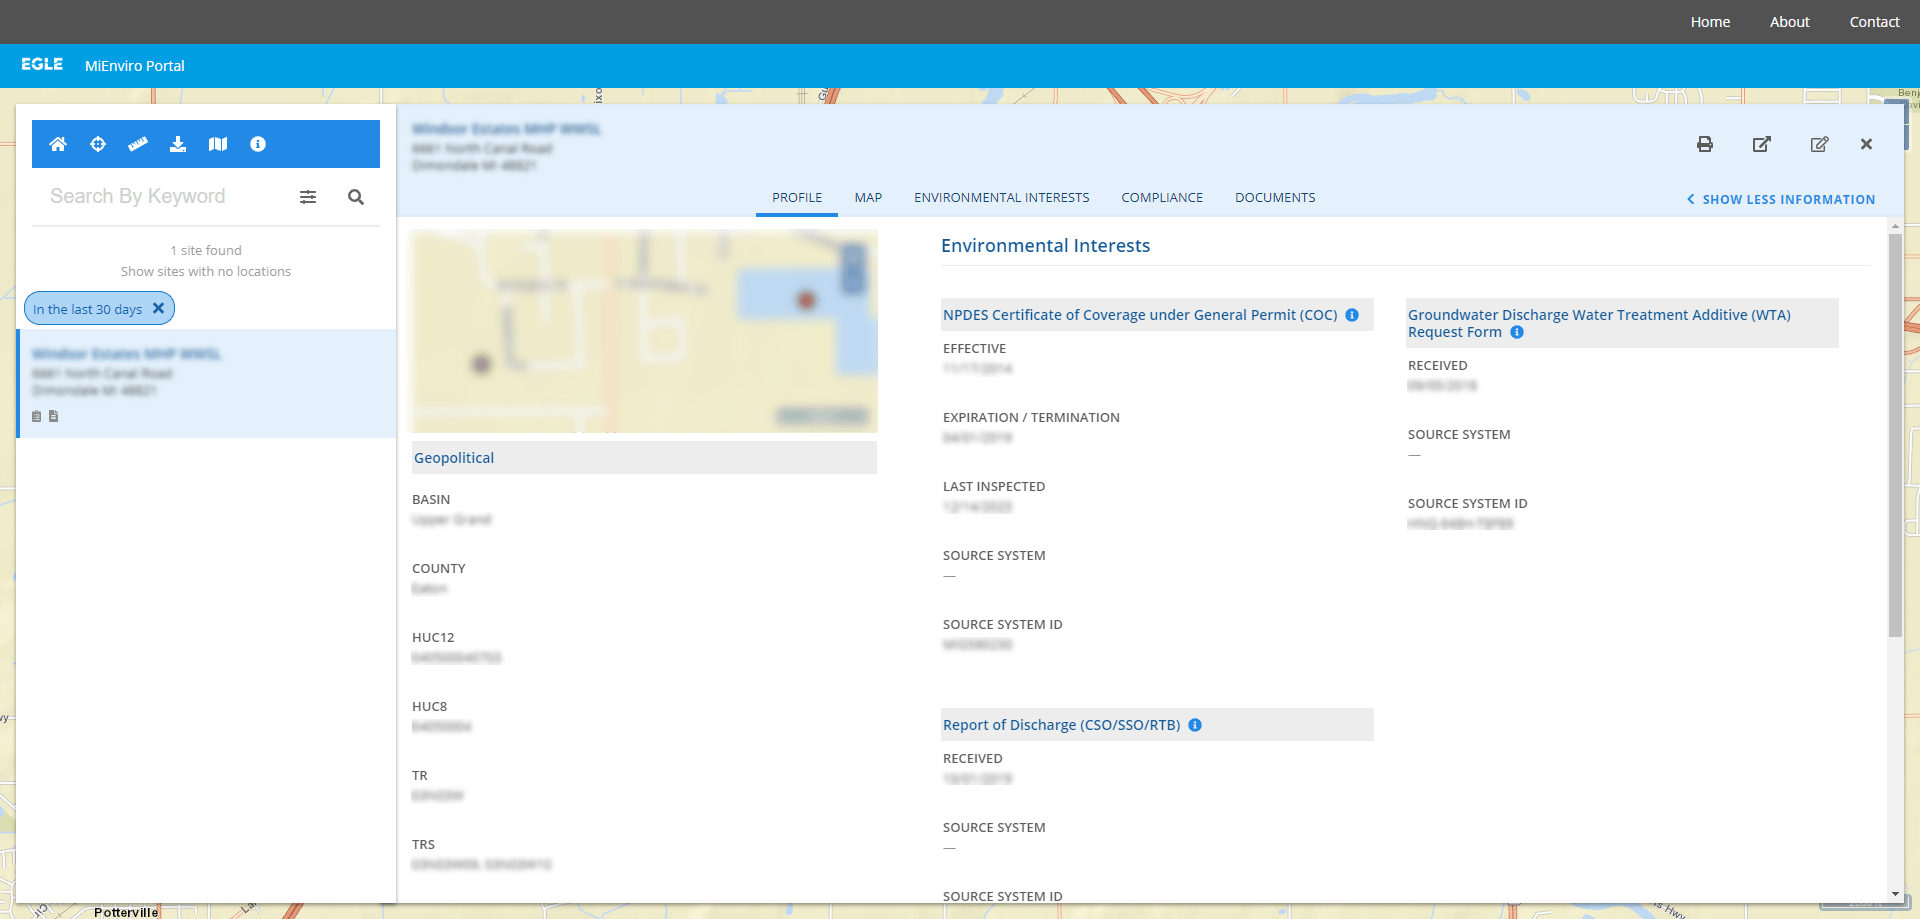1920x919 pixels.
Task: Click the download results icon
Action: tap(178, 144)
